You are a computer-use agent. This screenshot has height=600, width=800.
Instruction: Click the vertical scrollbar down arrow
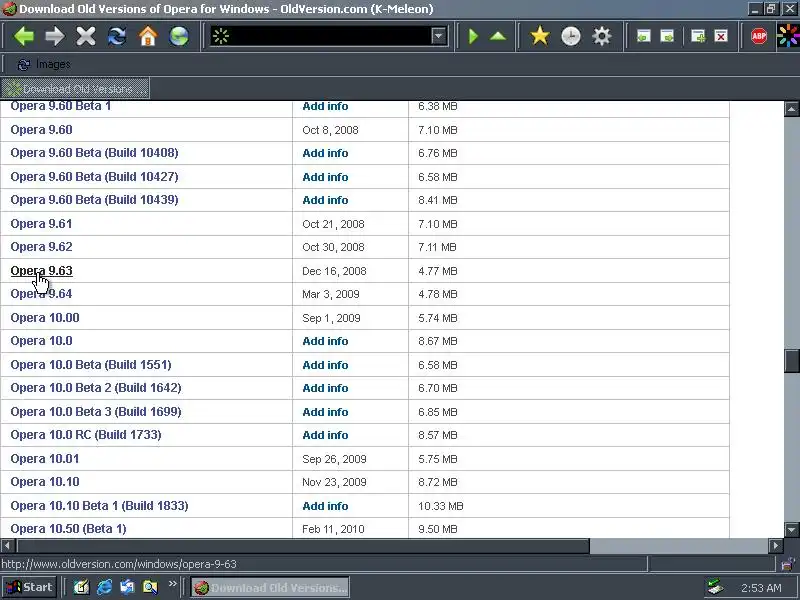point(791,530)
